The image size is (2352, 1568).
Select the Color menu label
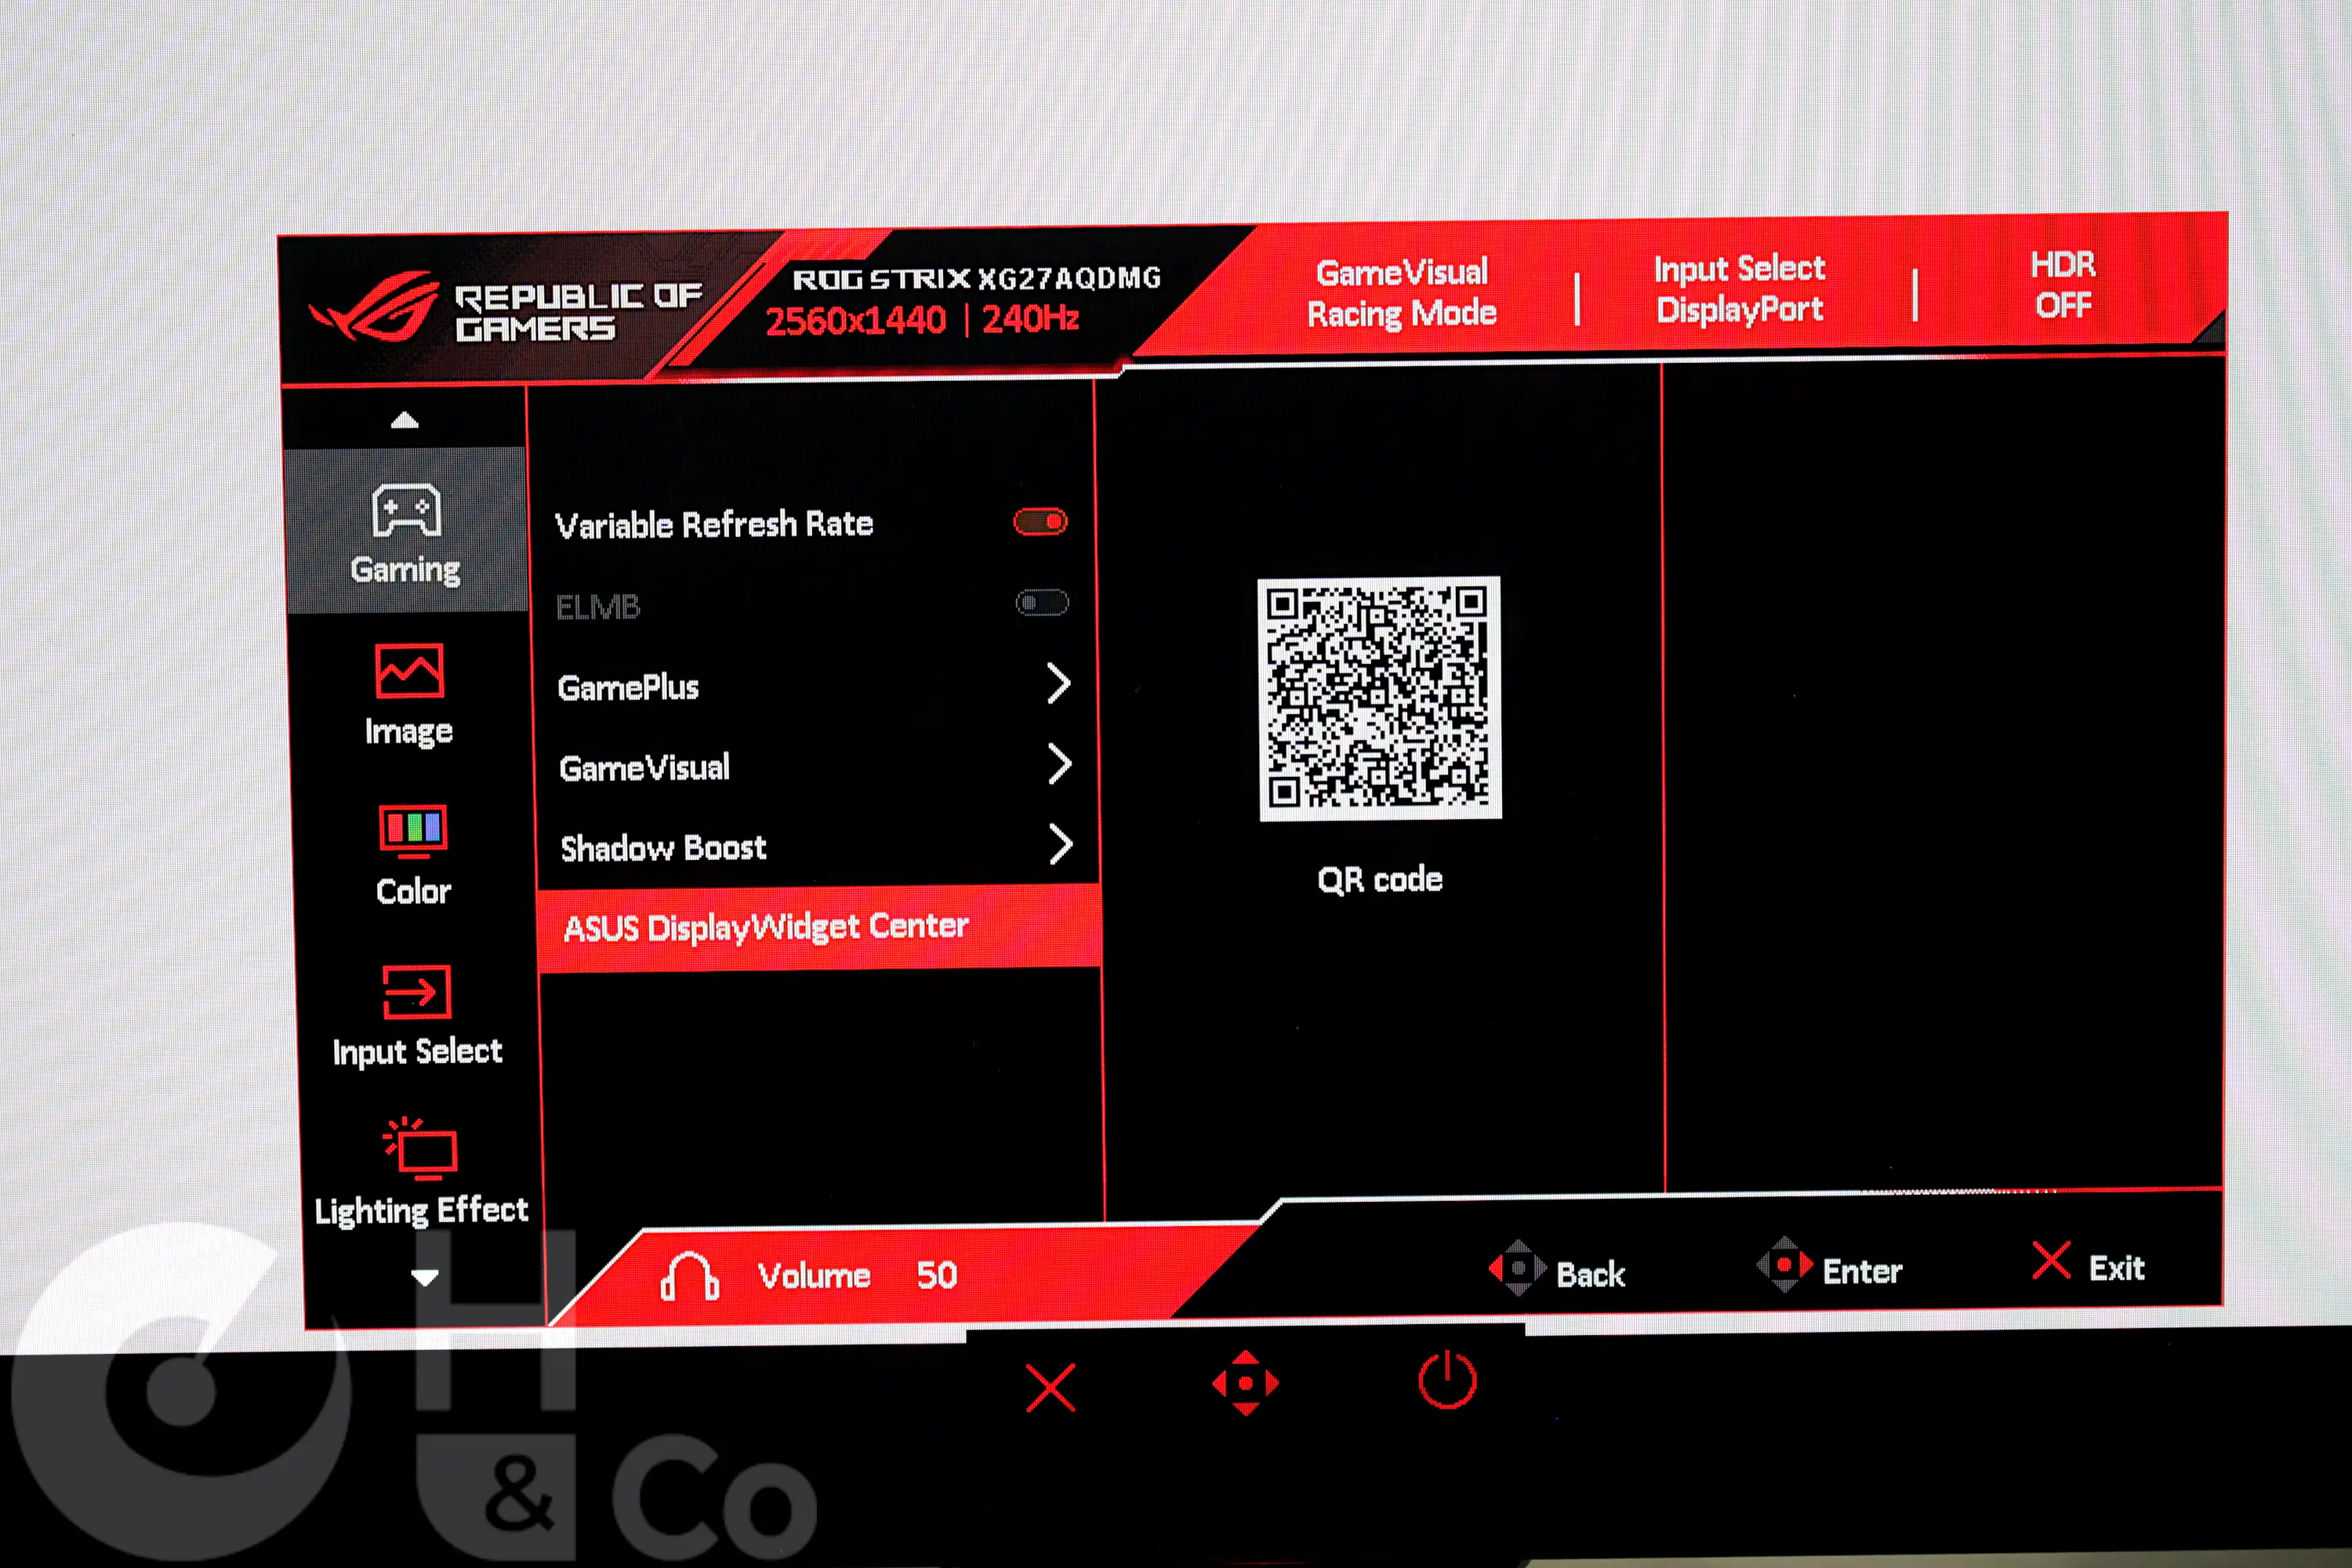coord(413,891)
